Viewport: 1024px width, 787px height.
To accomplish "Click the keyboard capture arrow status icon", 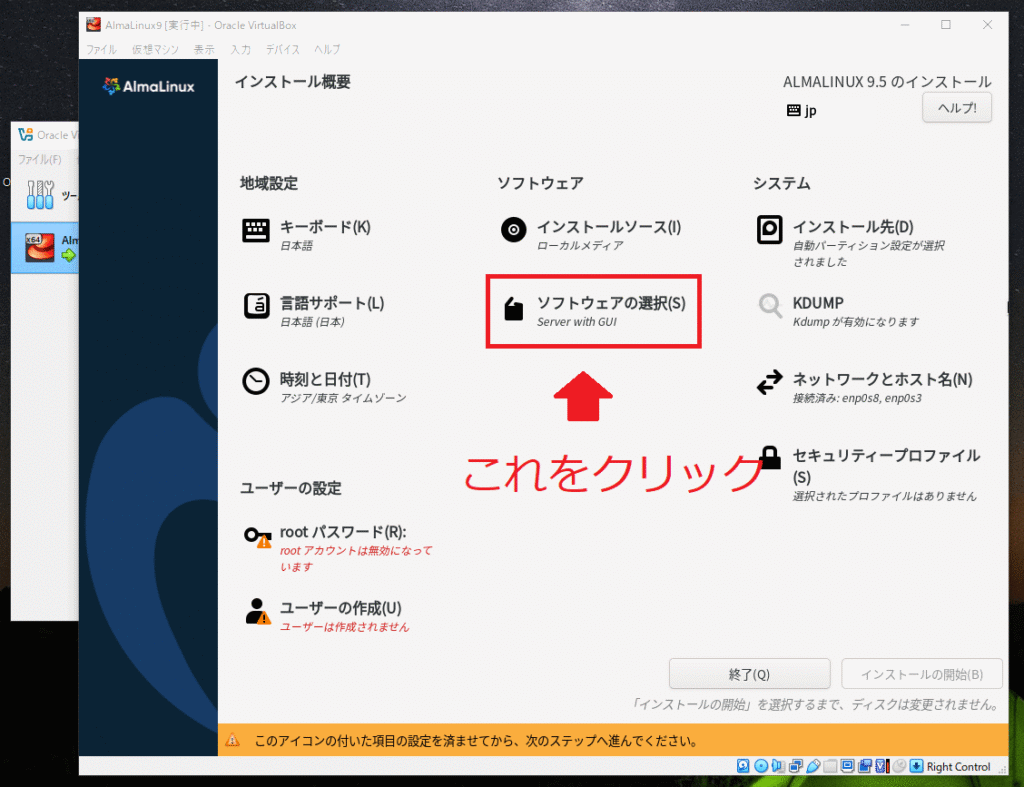I will point(916,766).
